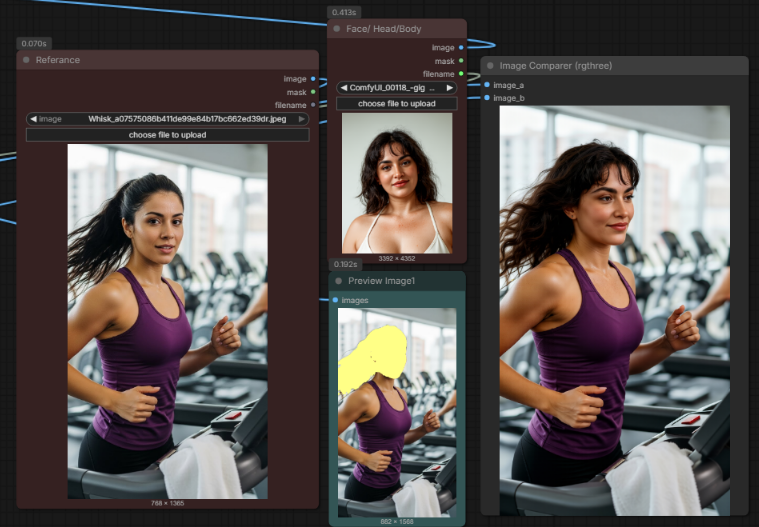Click the 0.070s timing badge above Referance
Screen dimensions: 759x527
click(x=34, y=44)
